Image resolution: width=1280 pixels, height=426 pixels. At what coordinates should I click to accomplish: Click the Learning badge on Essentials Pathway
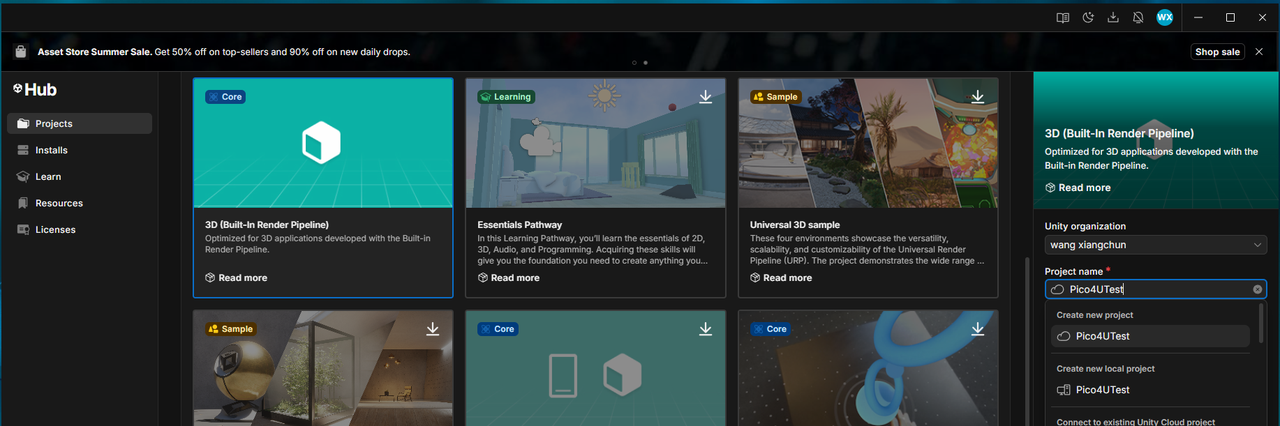click(x=506, y=97)
